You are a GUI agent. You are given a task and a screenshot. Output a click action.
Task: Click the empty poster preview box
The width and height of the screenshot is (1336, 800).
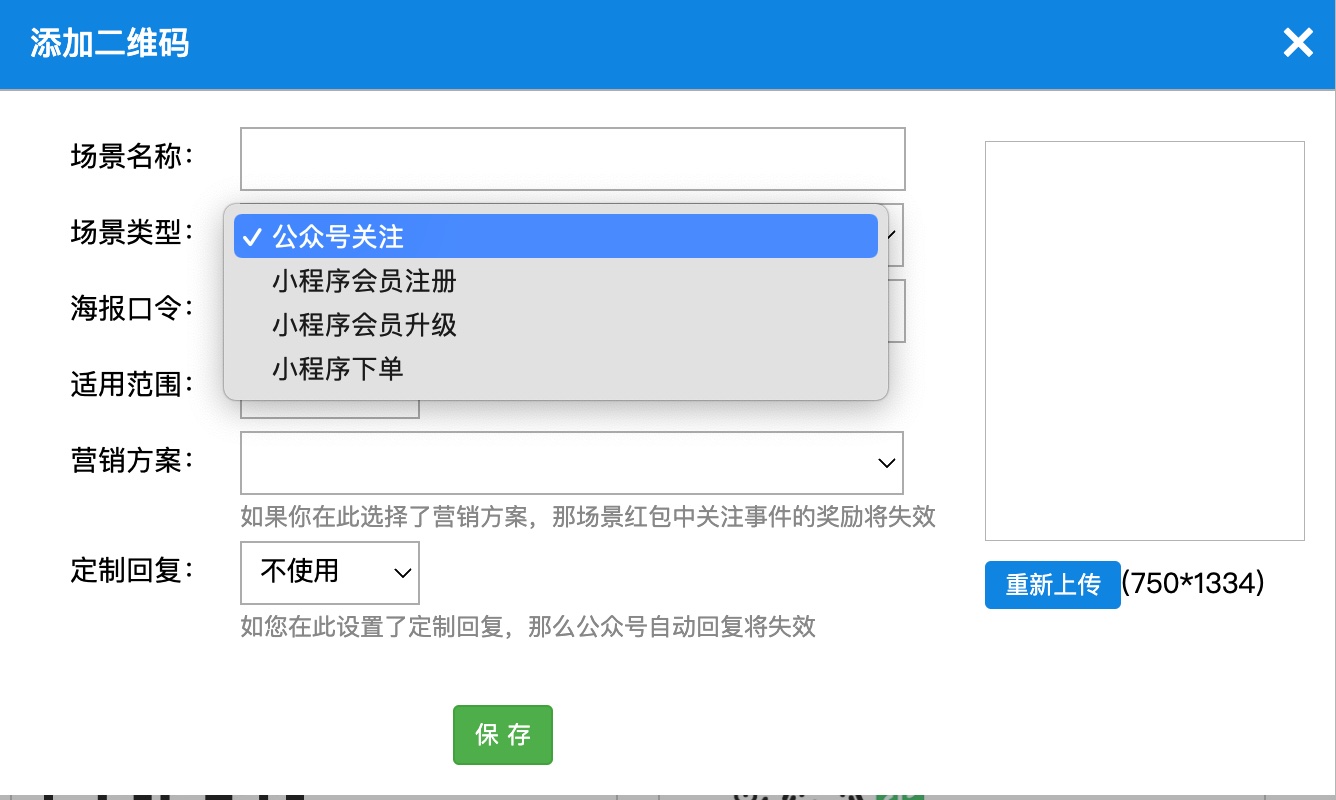[x=1144, y=340]
